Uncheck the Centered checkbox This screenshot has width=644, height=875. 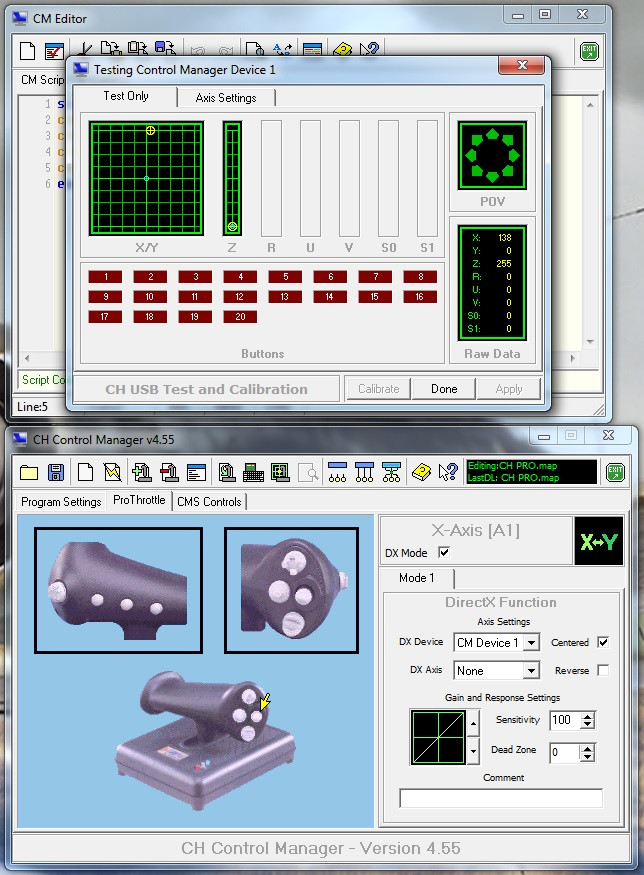click(x=603, y=642)
